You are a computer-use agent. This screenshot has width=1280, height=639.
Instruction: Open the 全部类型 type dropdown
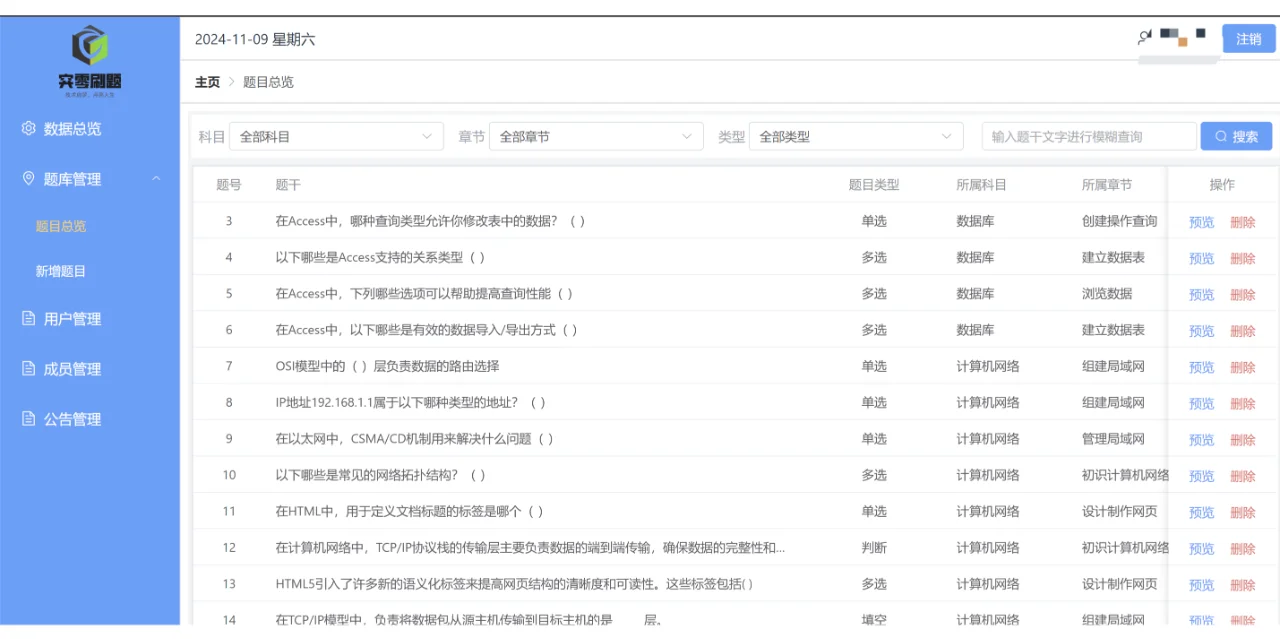tap(855, 136)
